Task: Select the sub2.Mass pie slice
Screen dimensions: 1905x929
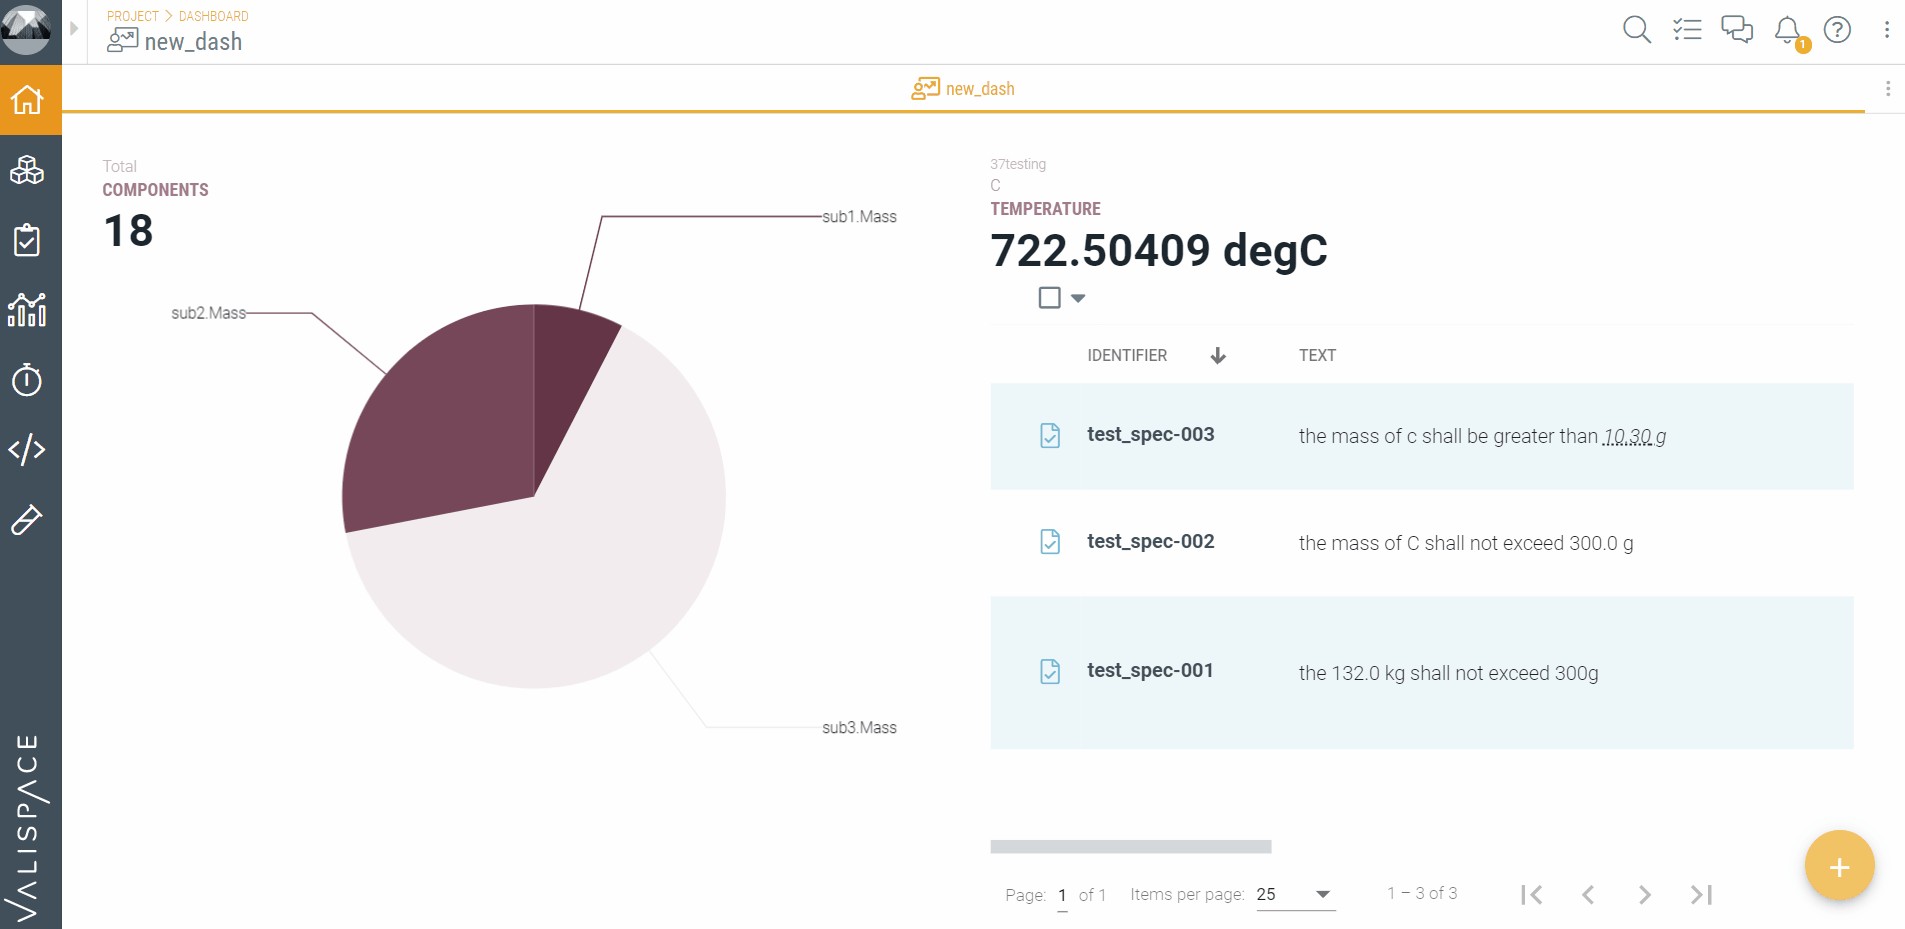Action: (x=440, y=420)
